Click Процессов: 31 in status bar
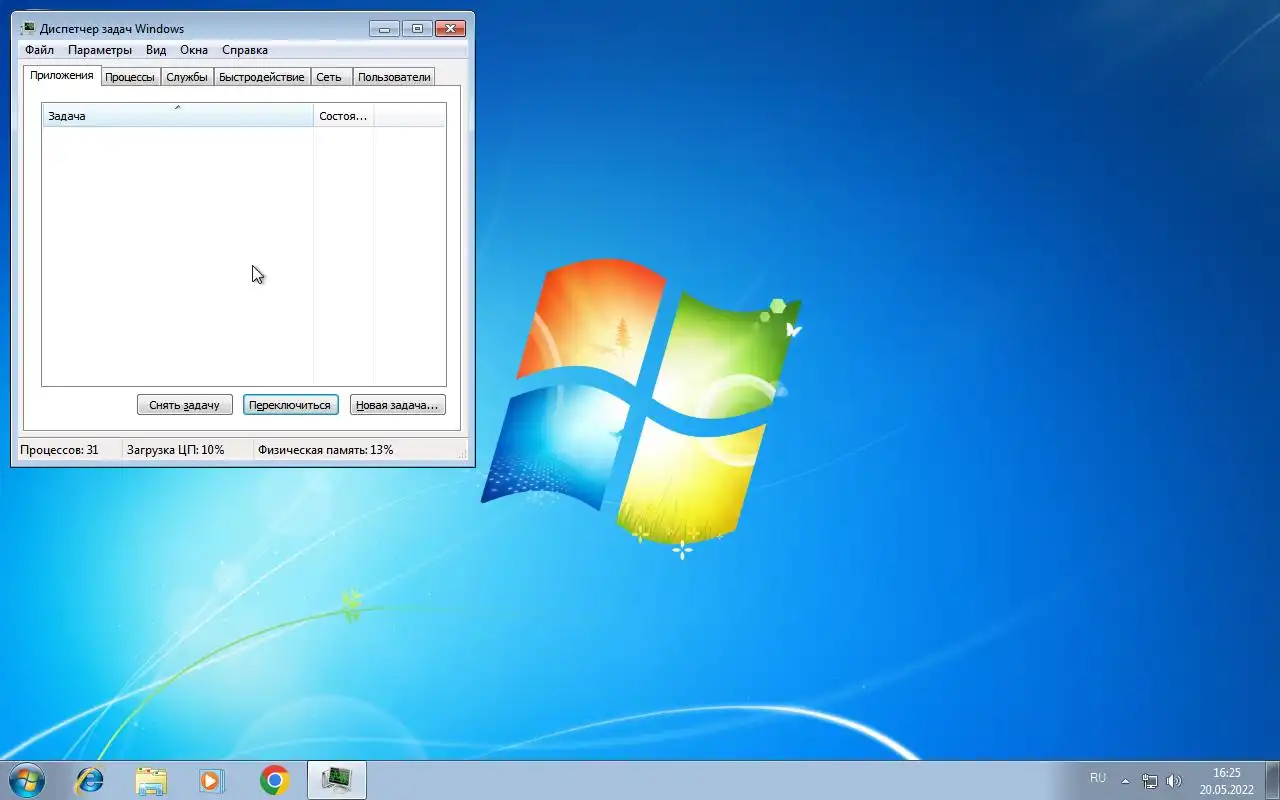This screenshot has width=1280, height=800. click(x=59, y=450)
